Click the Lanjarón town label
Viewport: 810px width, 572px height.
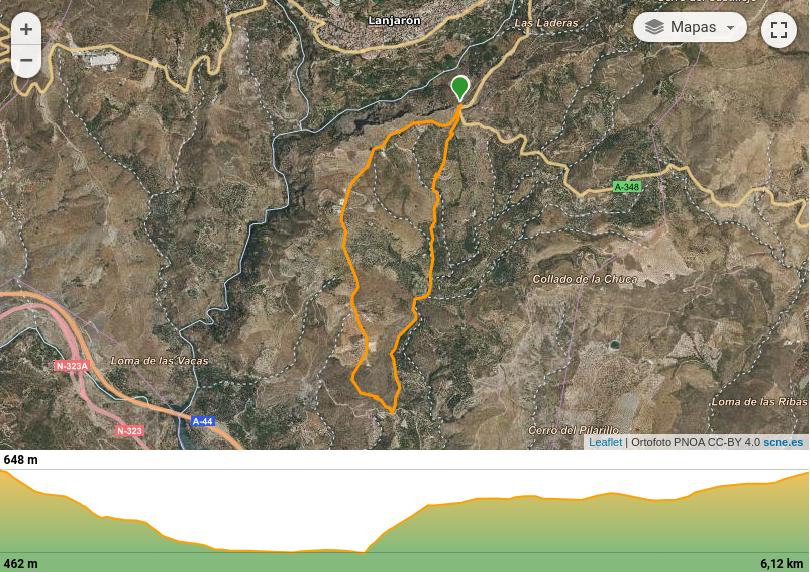[x=394, y=21]
